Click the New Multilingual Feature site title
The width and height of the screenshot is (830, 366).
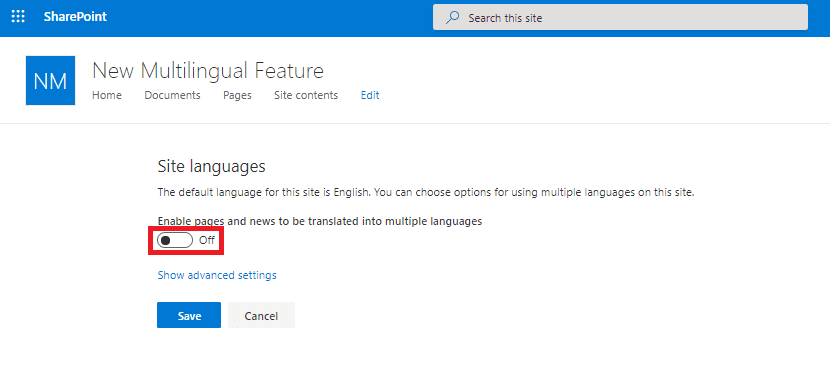208,70
